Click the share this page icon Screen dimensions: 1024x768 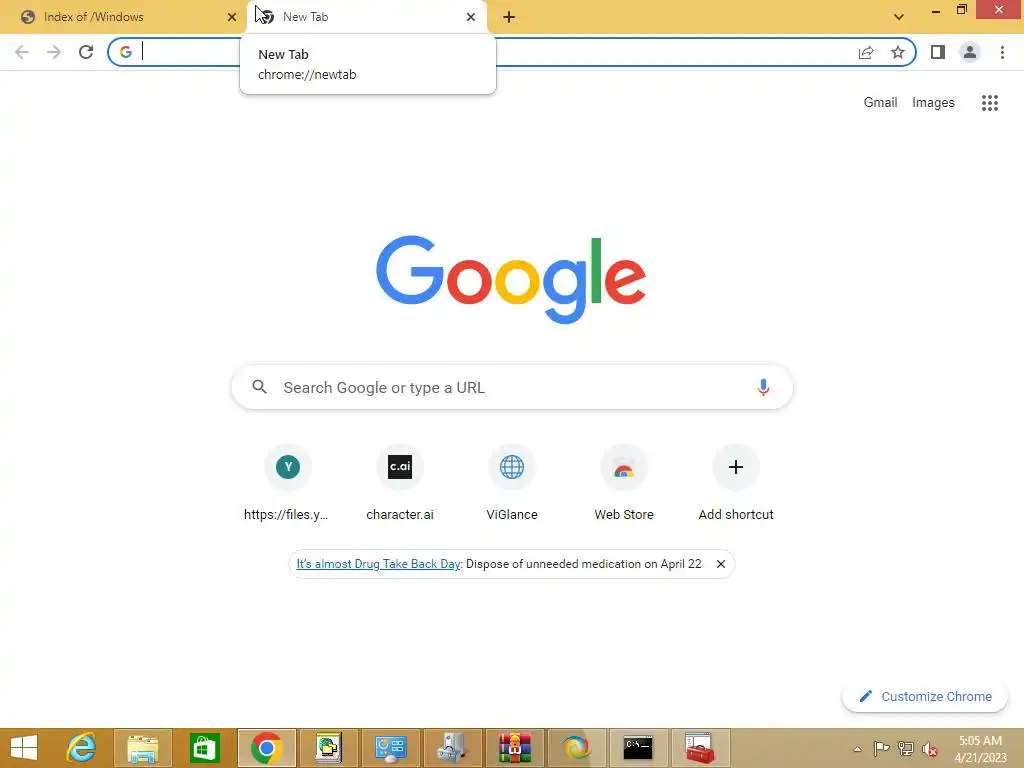pos(866,52)
